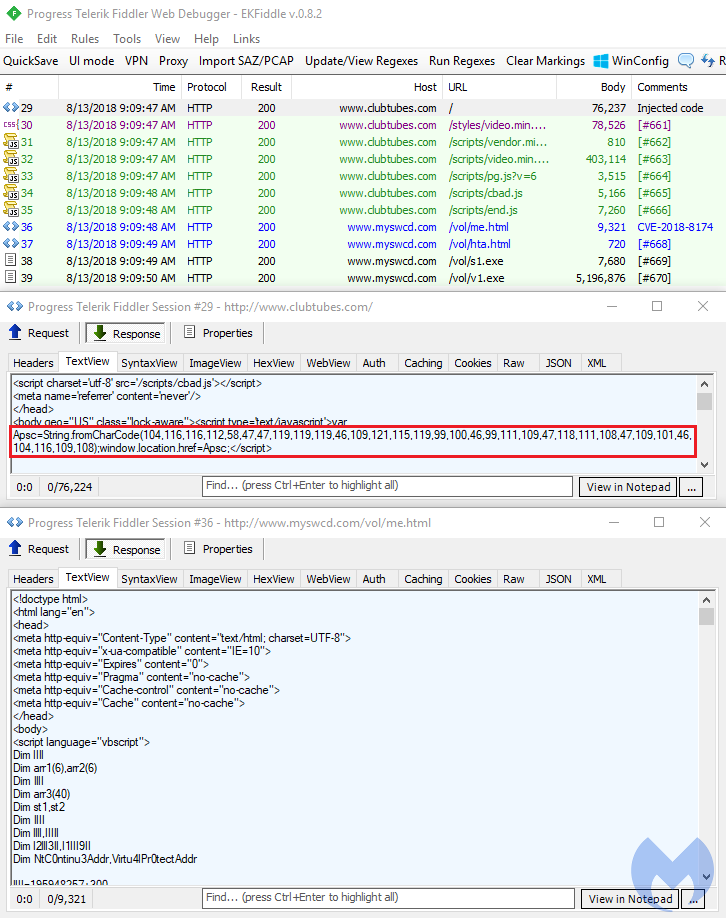Switch to Request in Session #36 window
726x918 pixels.
click(39, 549)
